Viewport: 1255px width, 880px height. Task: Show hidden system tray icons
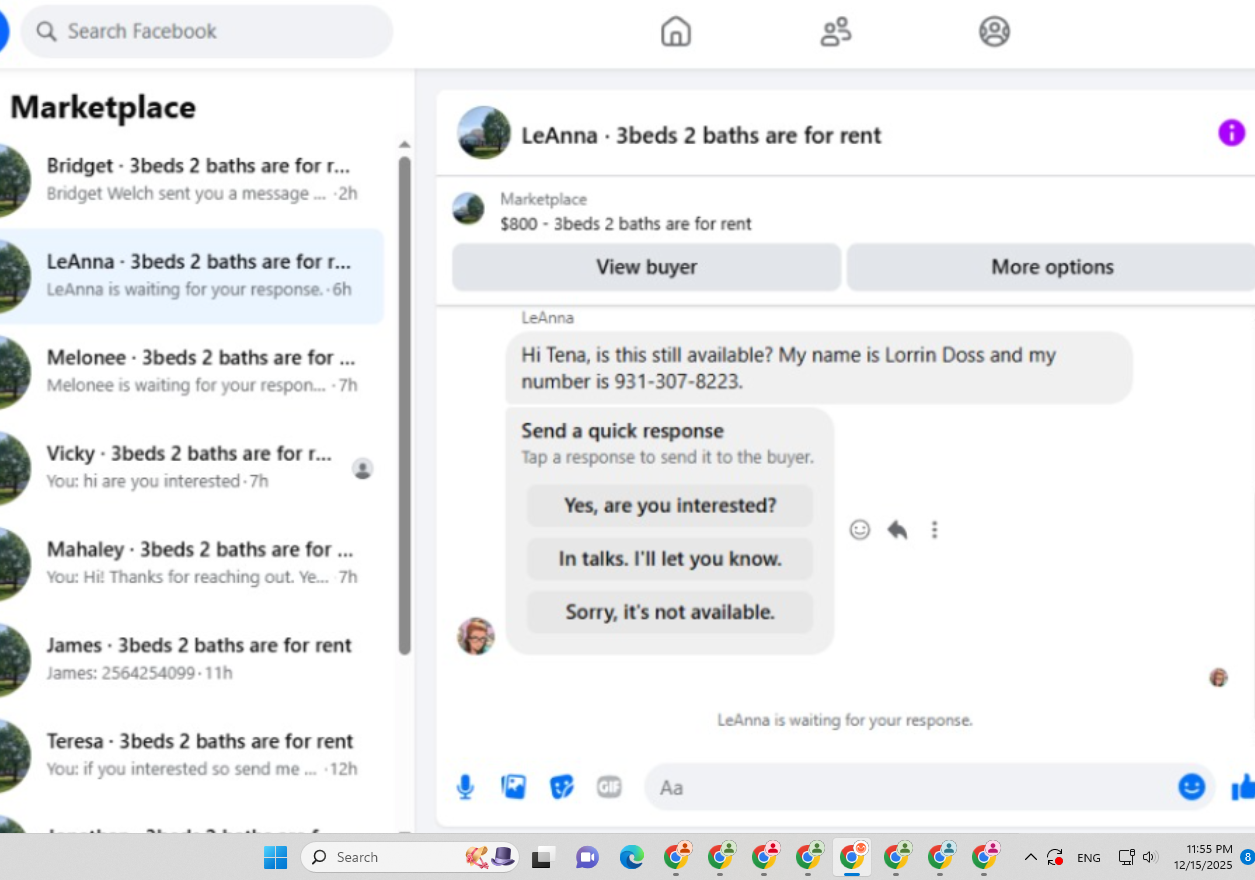point(1030,857)
